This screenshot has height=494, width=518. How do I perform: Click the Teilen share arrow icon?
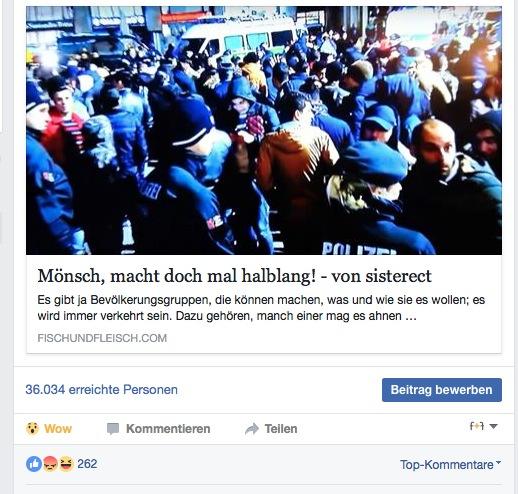pyautogui.click(x=252, y=429)
